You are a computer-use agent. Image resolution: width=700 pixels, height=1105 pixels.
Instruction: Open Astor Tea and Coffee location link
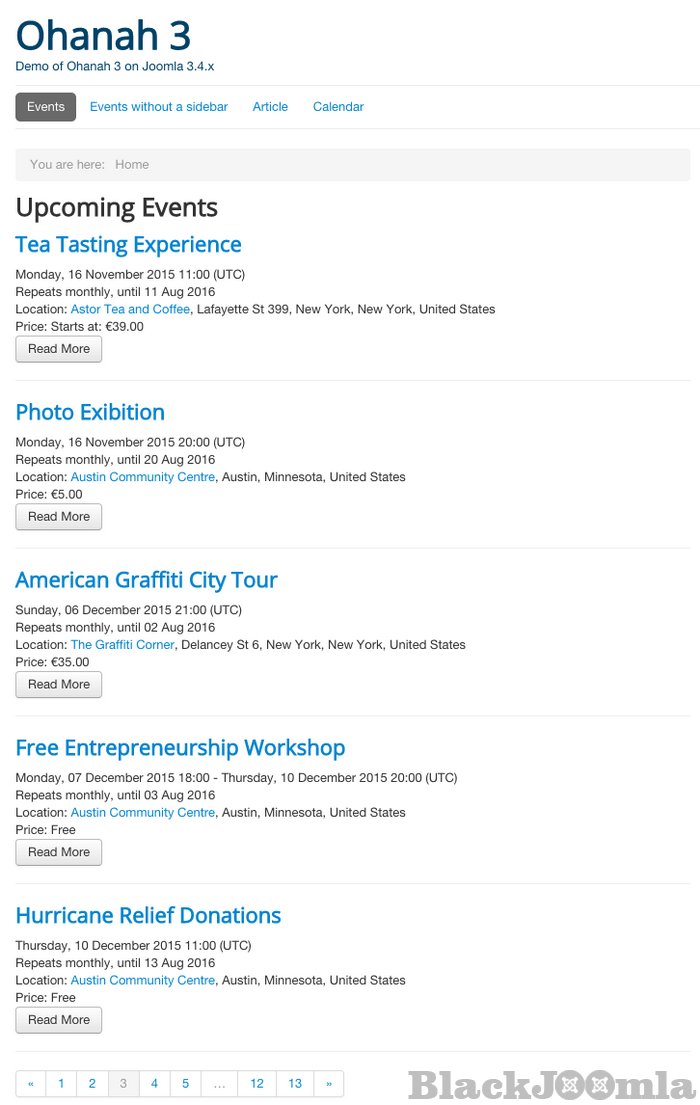point(130,310)
